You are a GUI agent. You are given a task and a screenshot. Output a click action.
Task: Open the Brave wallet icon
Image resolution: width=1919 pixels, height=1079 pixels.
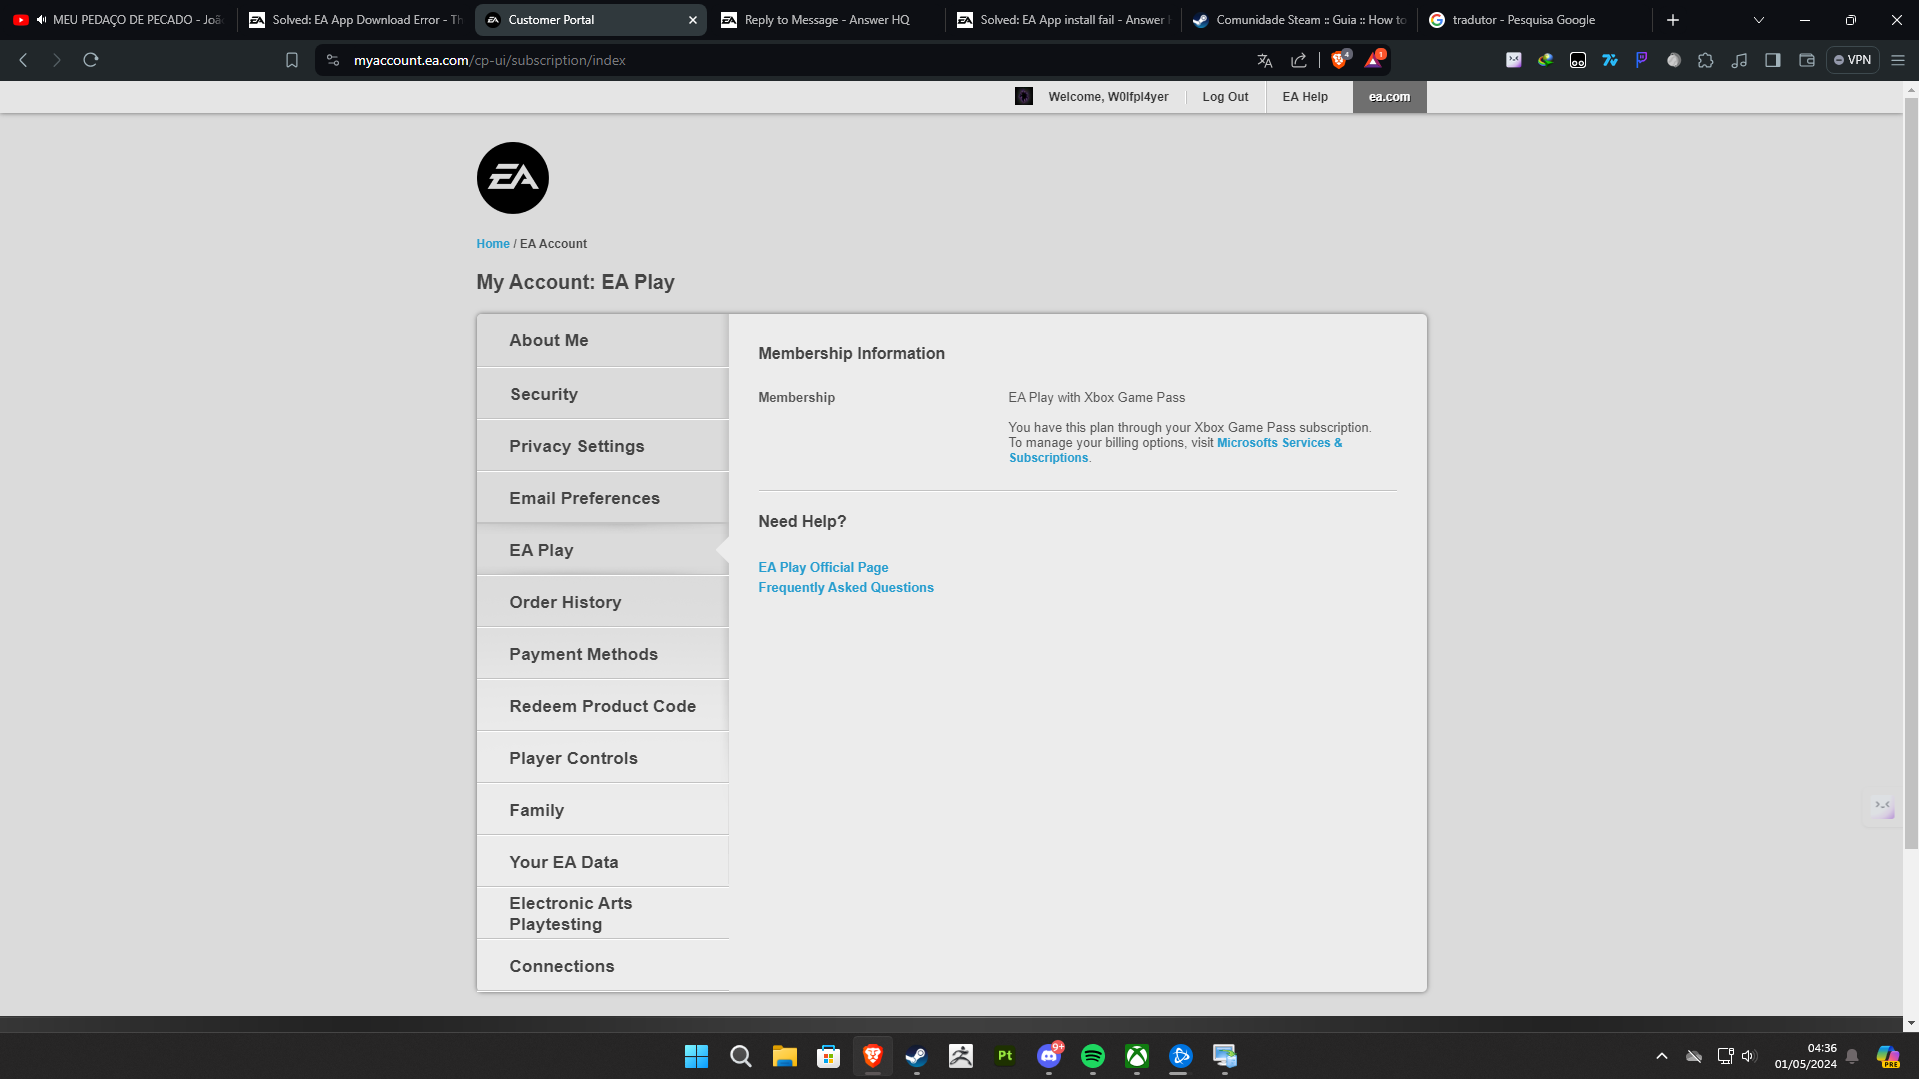1807,60
